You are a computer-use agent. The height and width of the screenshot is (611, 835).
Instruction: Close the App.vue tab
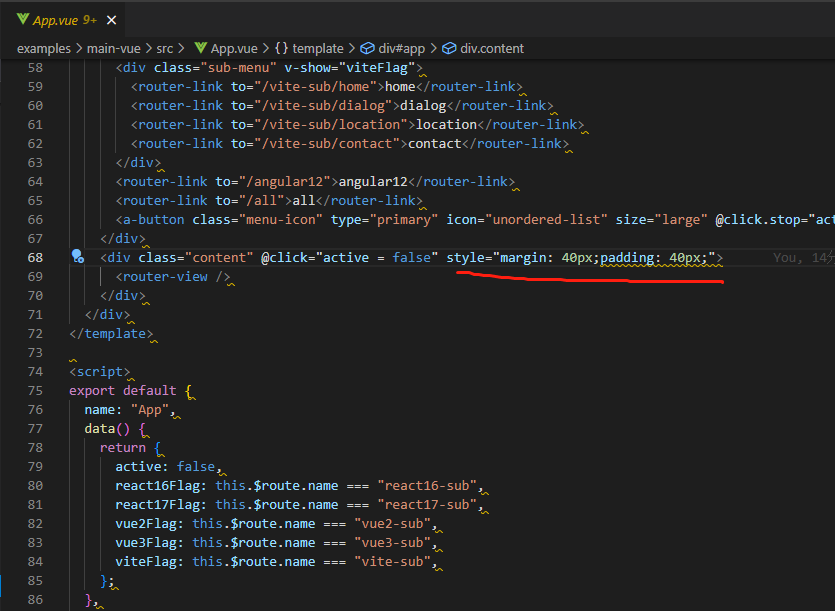click(111, 18)
